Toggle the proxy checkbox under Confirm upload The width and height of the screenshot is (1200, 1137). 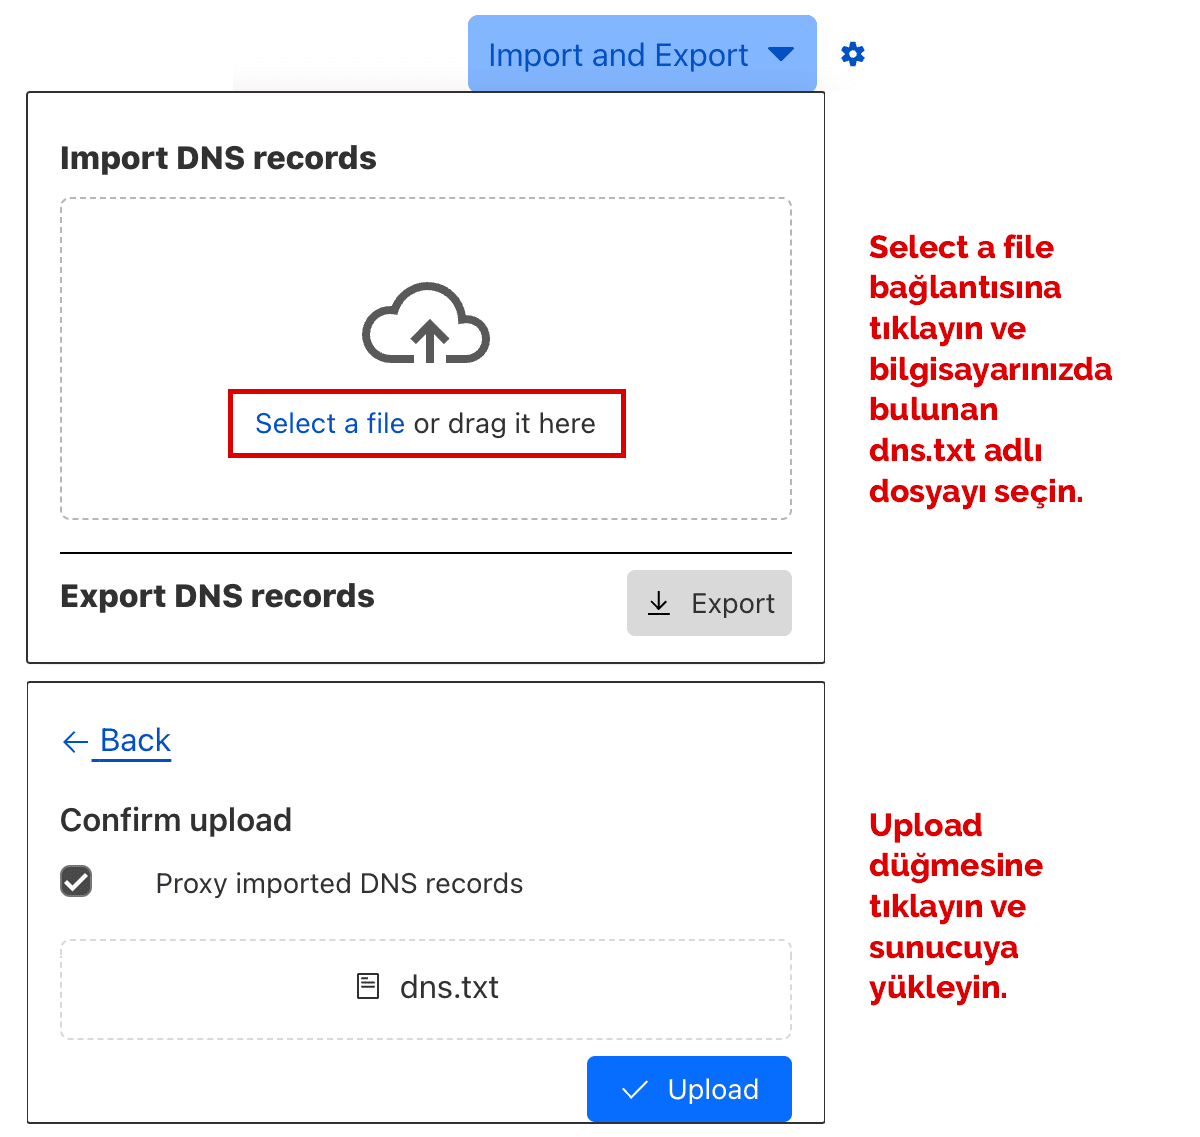tap(76, 882)
